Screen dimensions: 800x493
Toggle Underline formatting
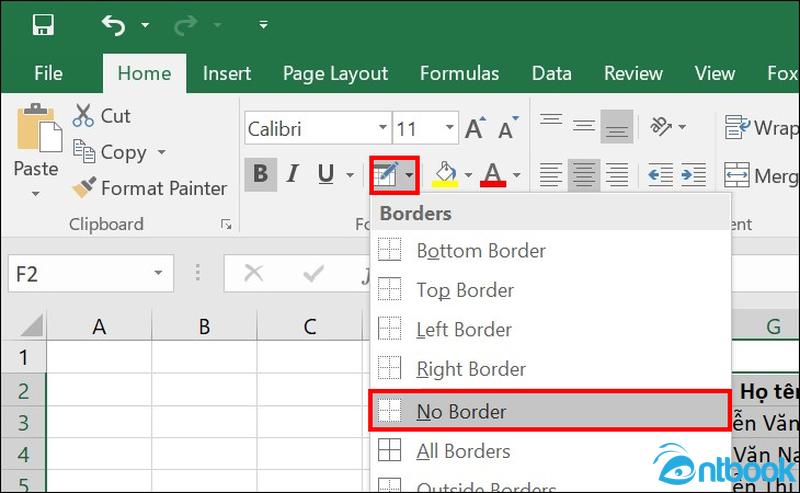(326, 174)
